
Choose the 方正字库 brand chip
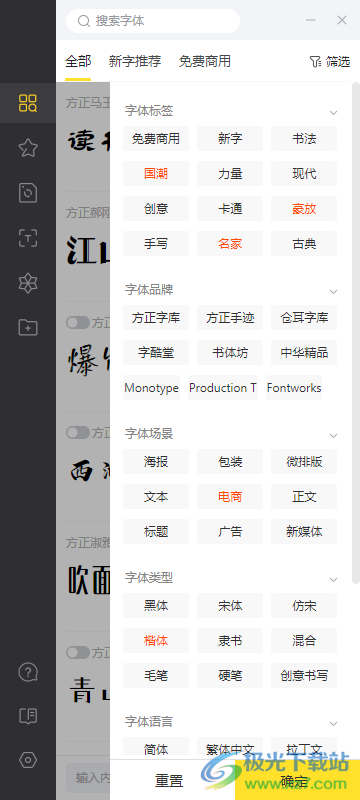pos(156,318)
